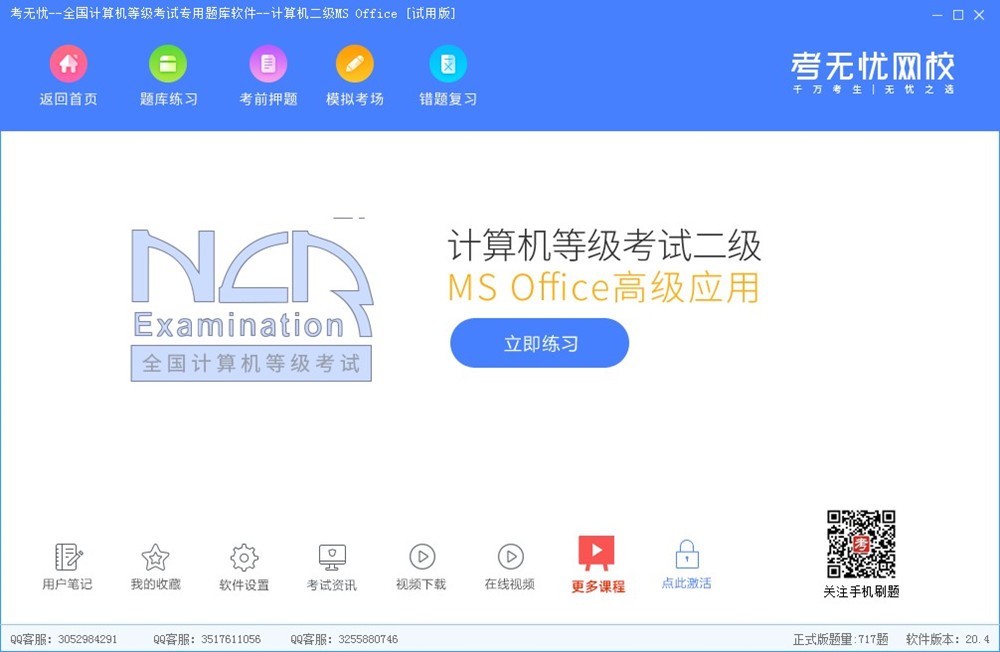Select QQ客服 3517611056 in status bar
Screen dimensions: 1000x652
pyautogui.click(x=207, y=639)
